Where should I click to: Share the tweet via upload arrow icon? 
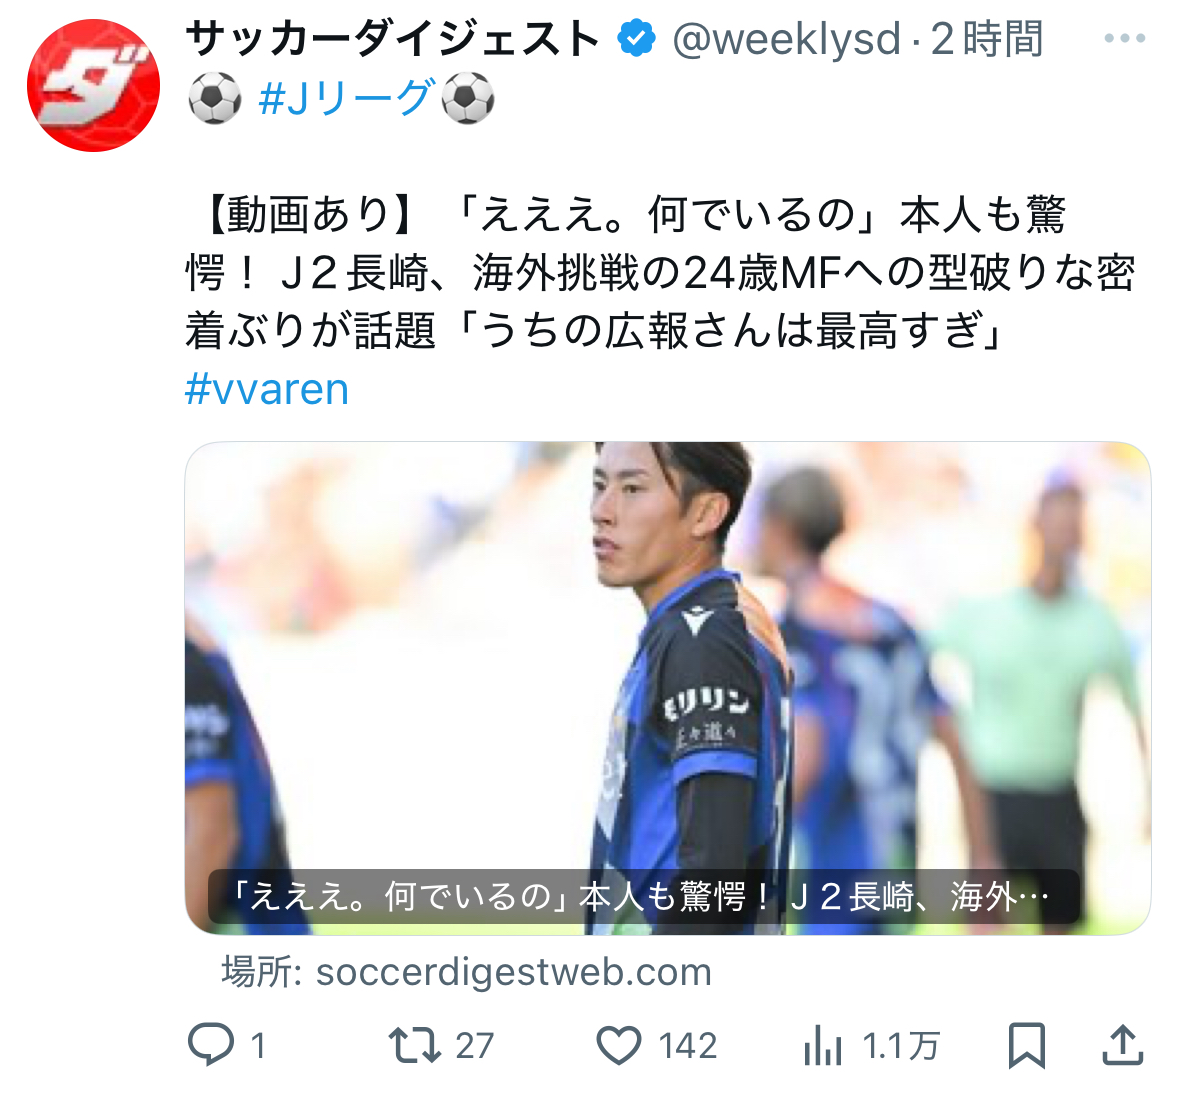(x=1123, y=1045)
